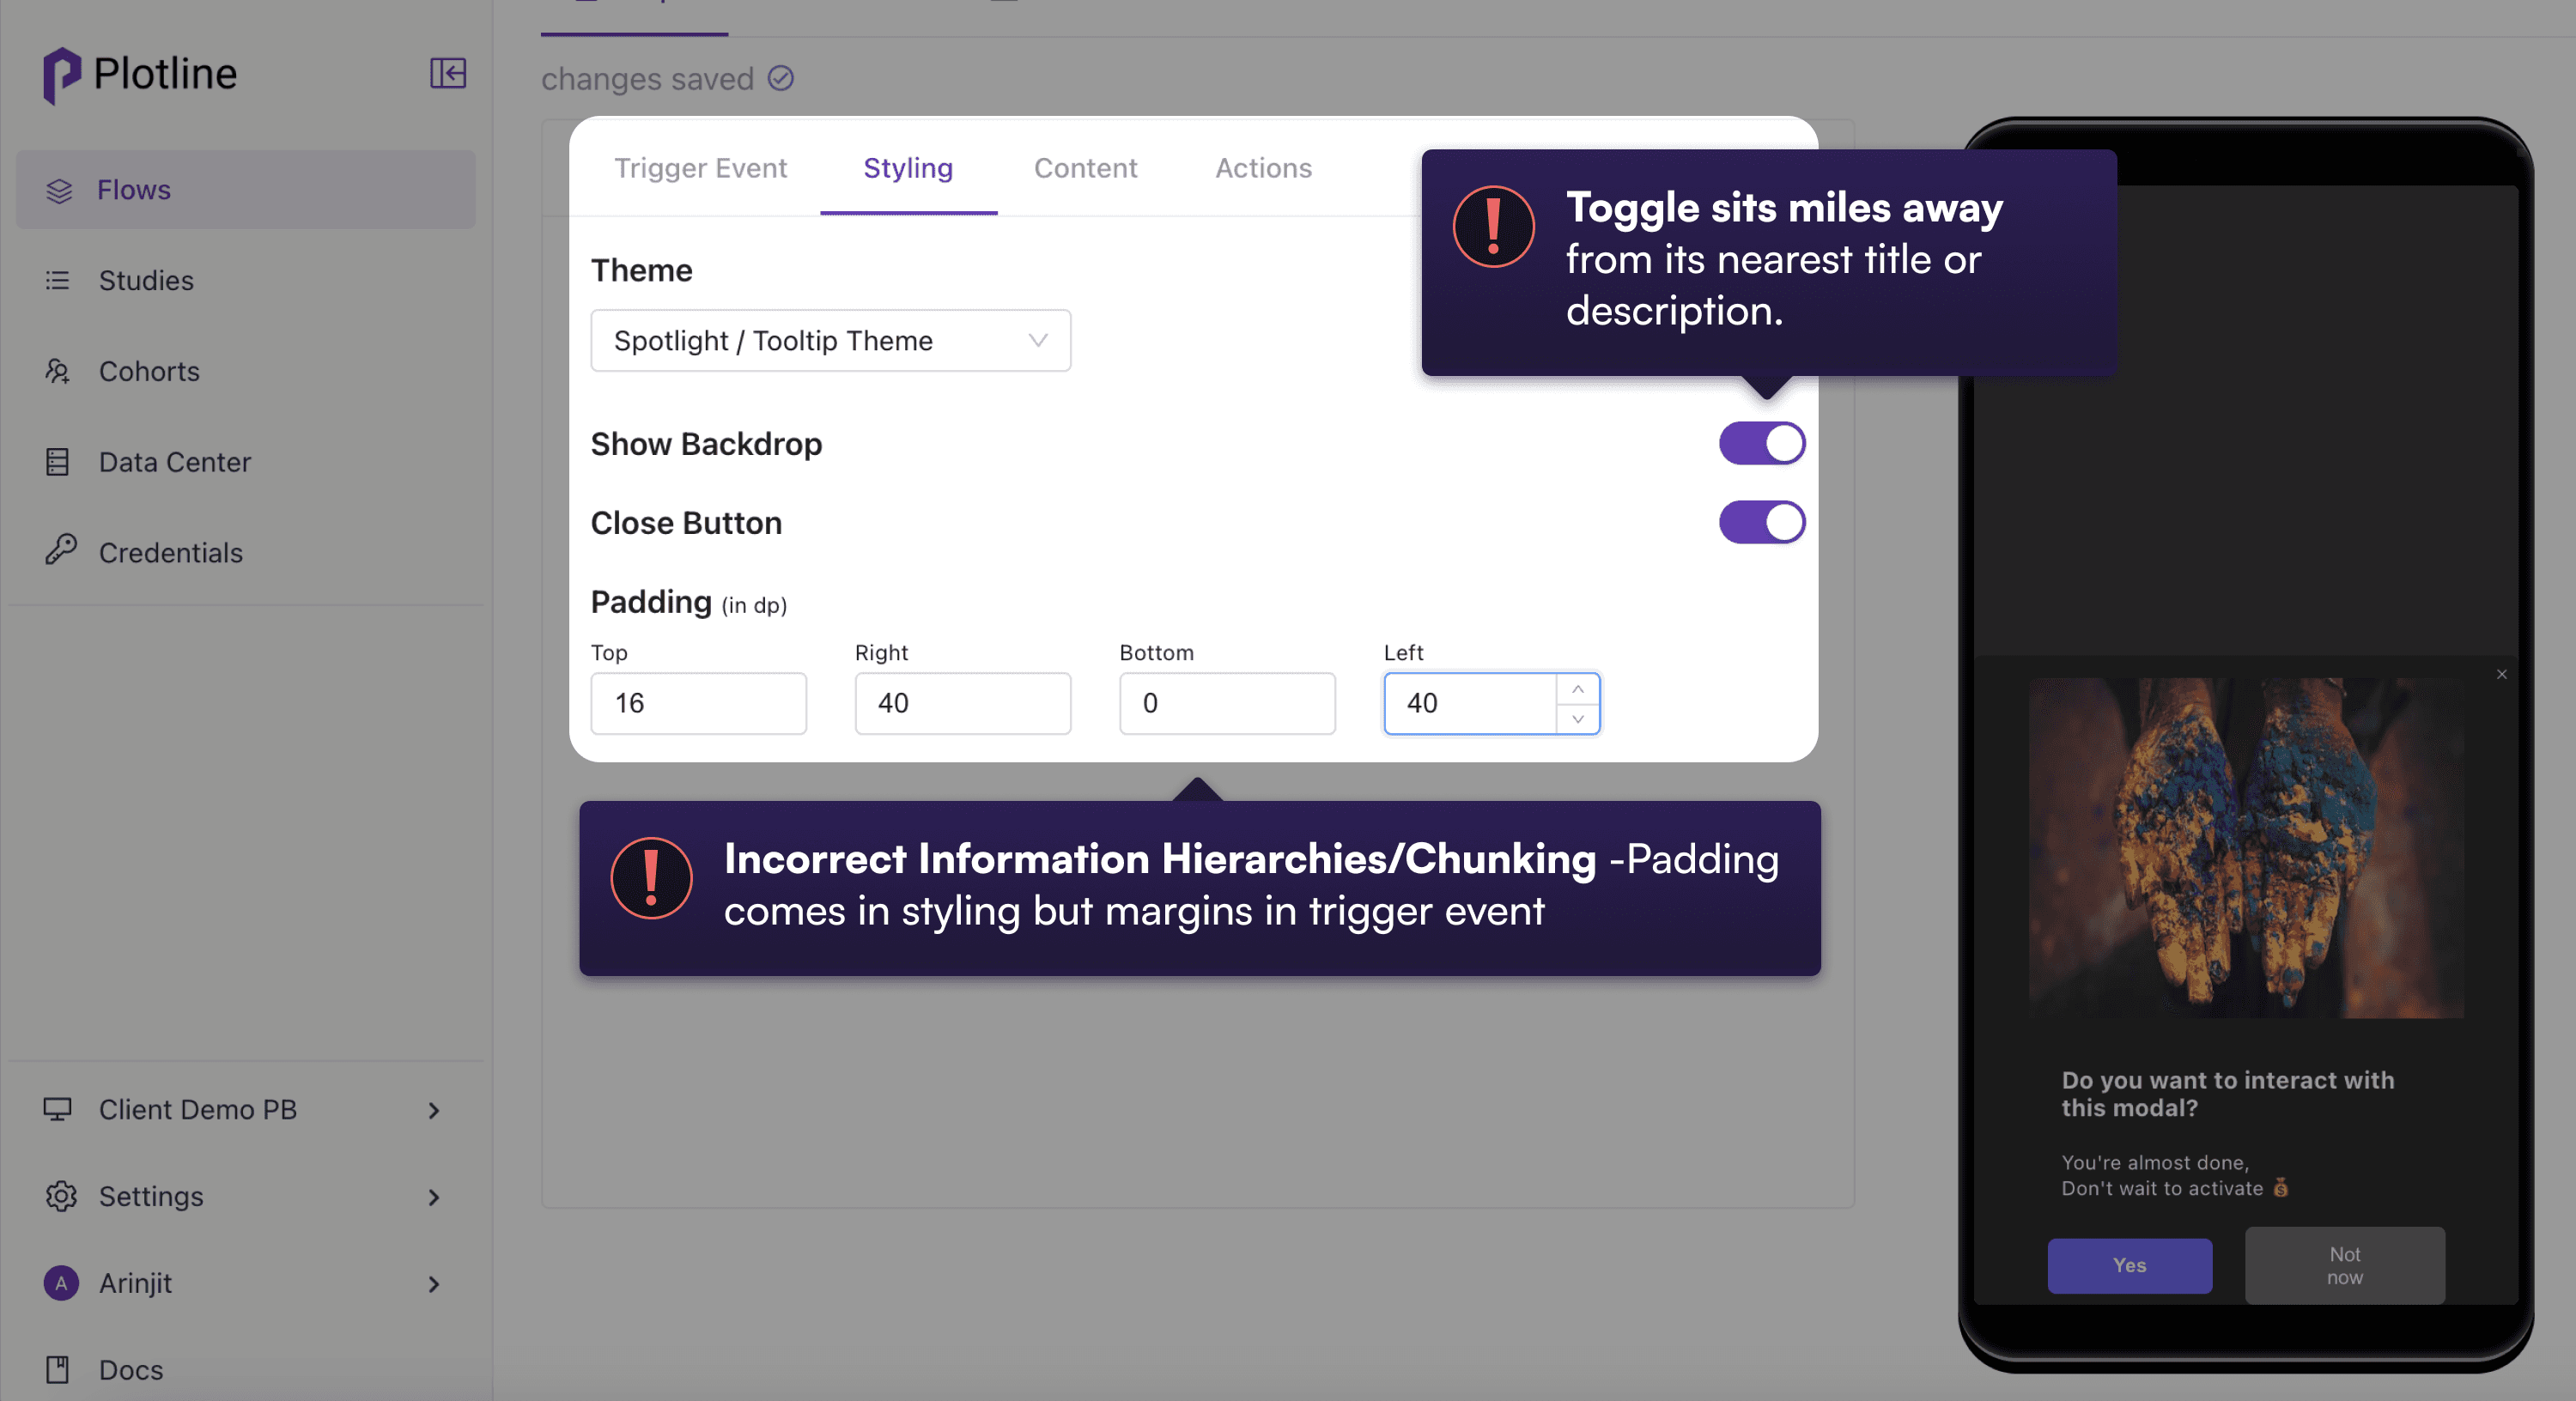Click the Settings gear icon
The image size is (2576, 1401).
(60, 1196)
